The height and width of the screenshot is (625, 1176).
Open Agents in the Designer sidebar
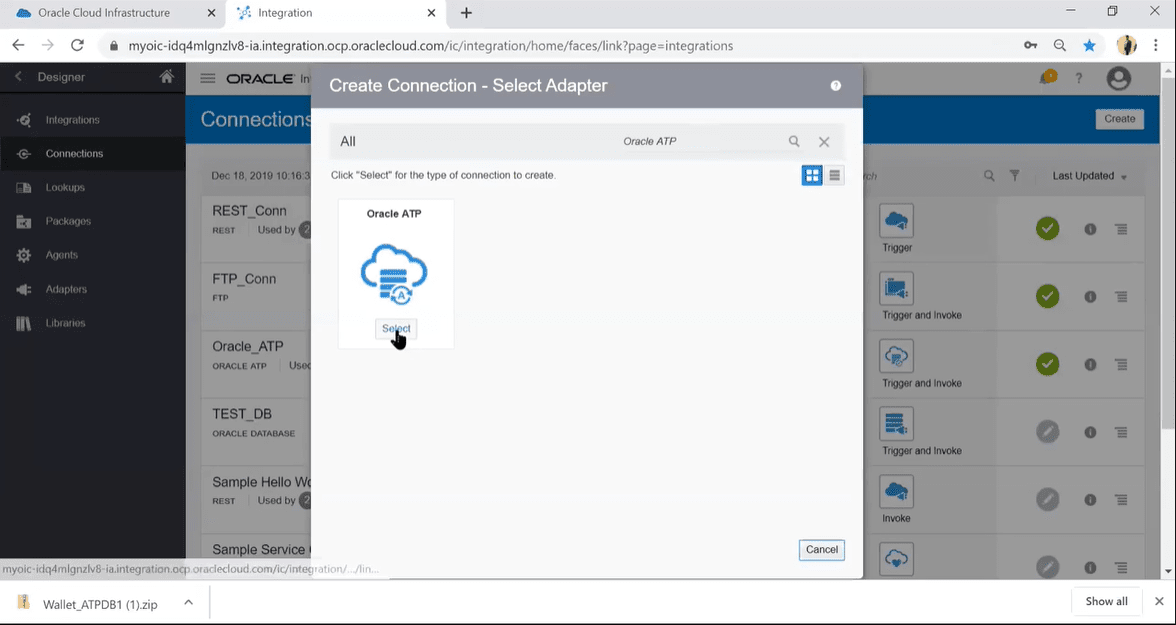pos(62,255)
